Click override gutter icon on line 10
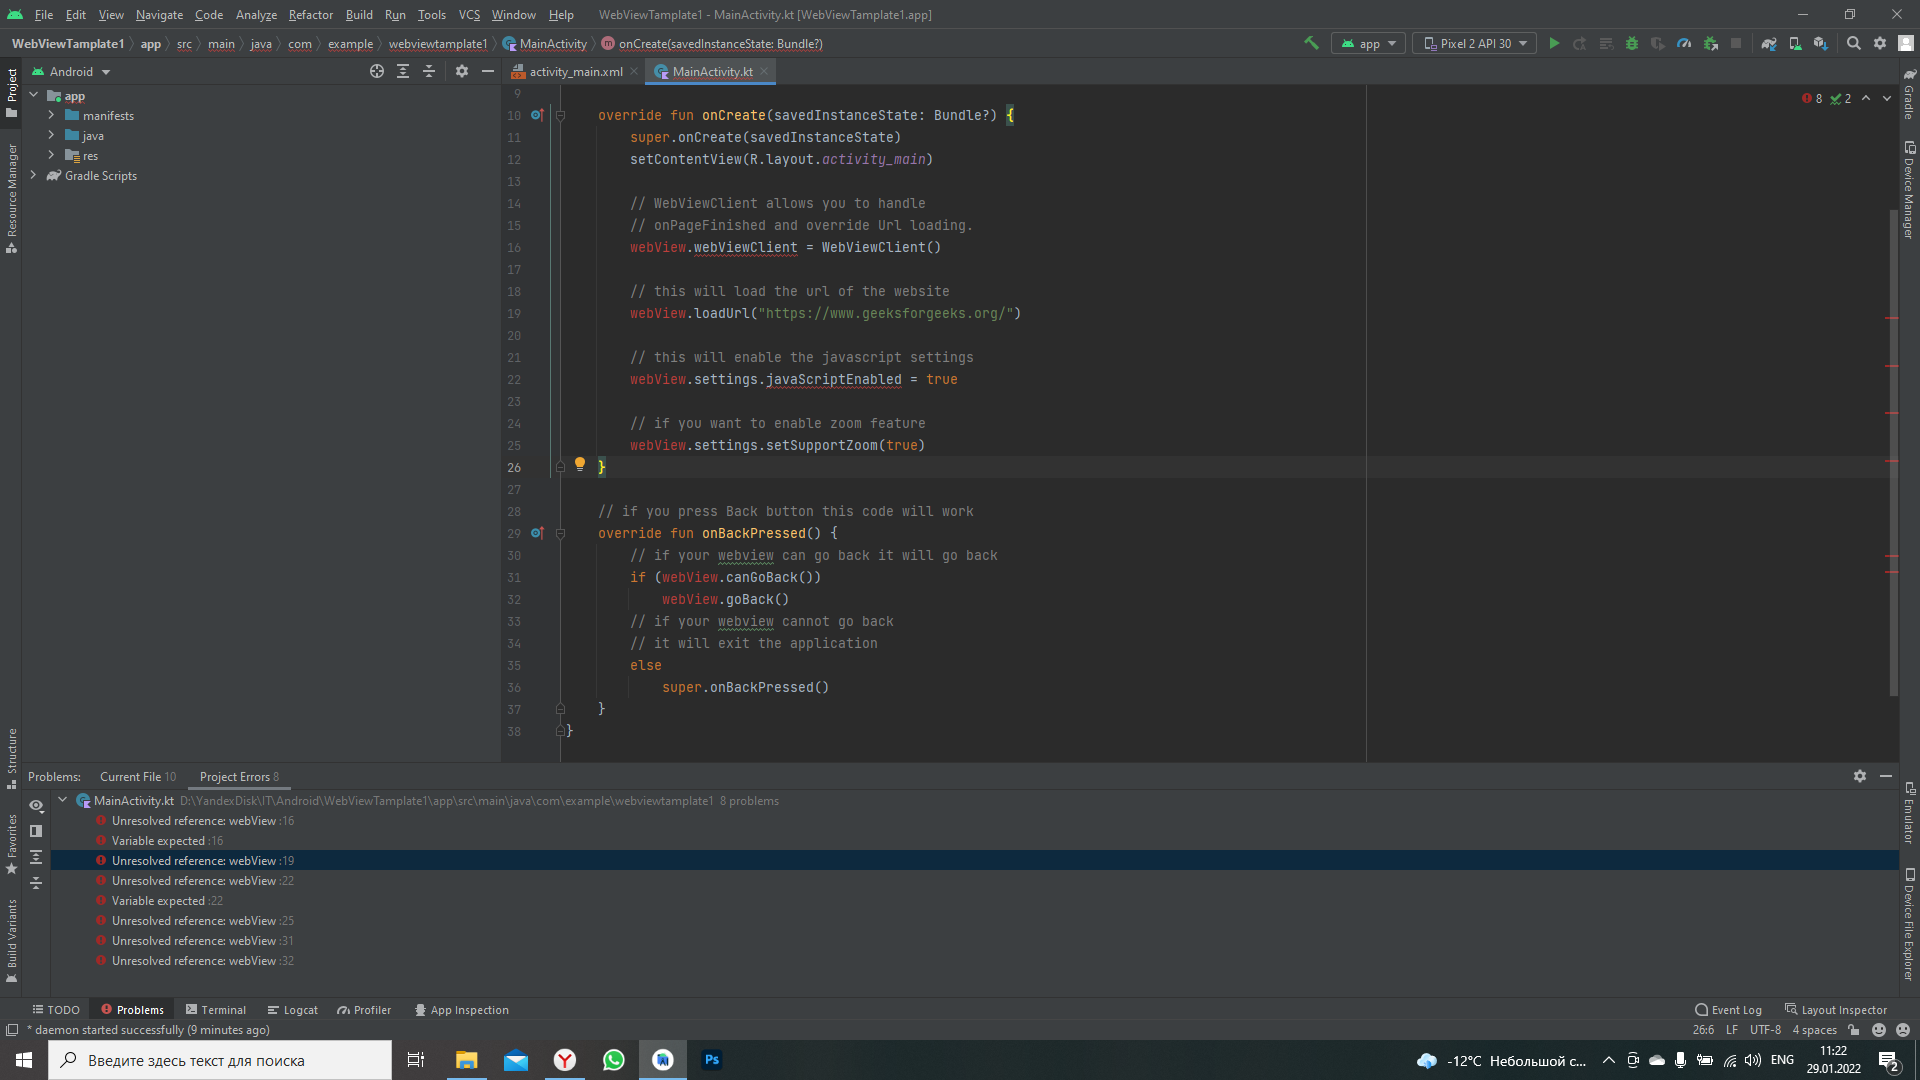1920x1080 pixels. [537, 115]
